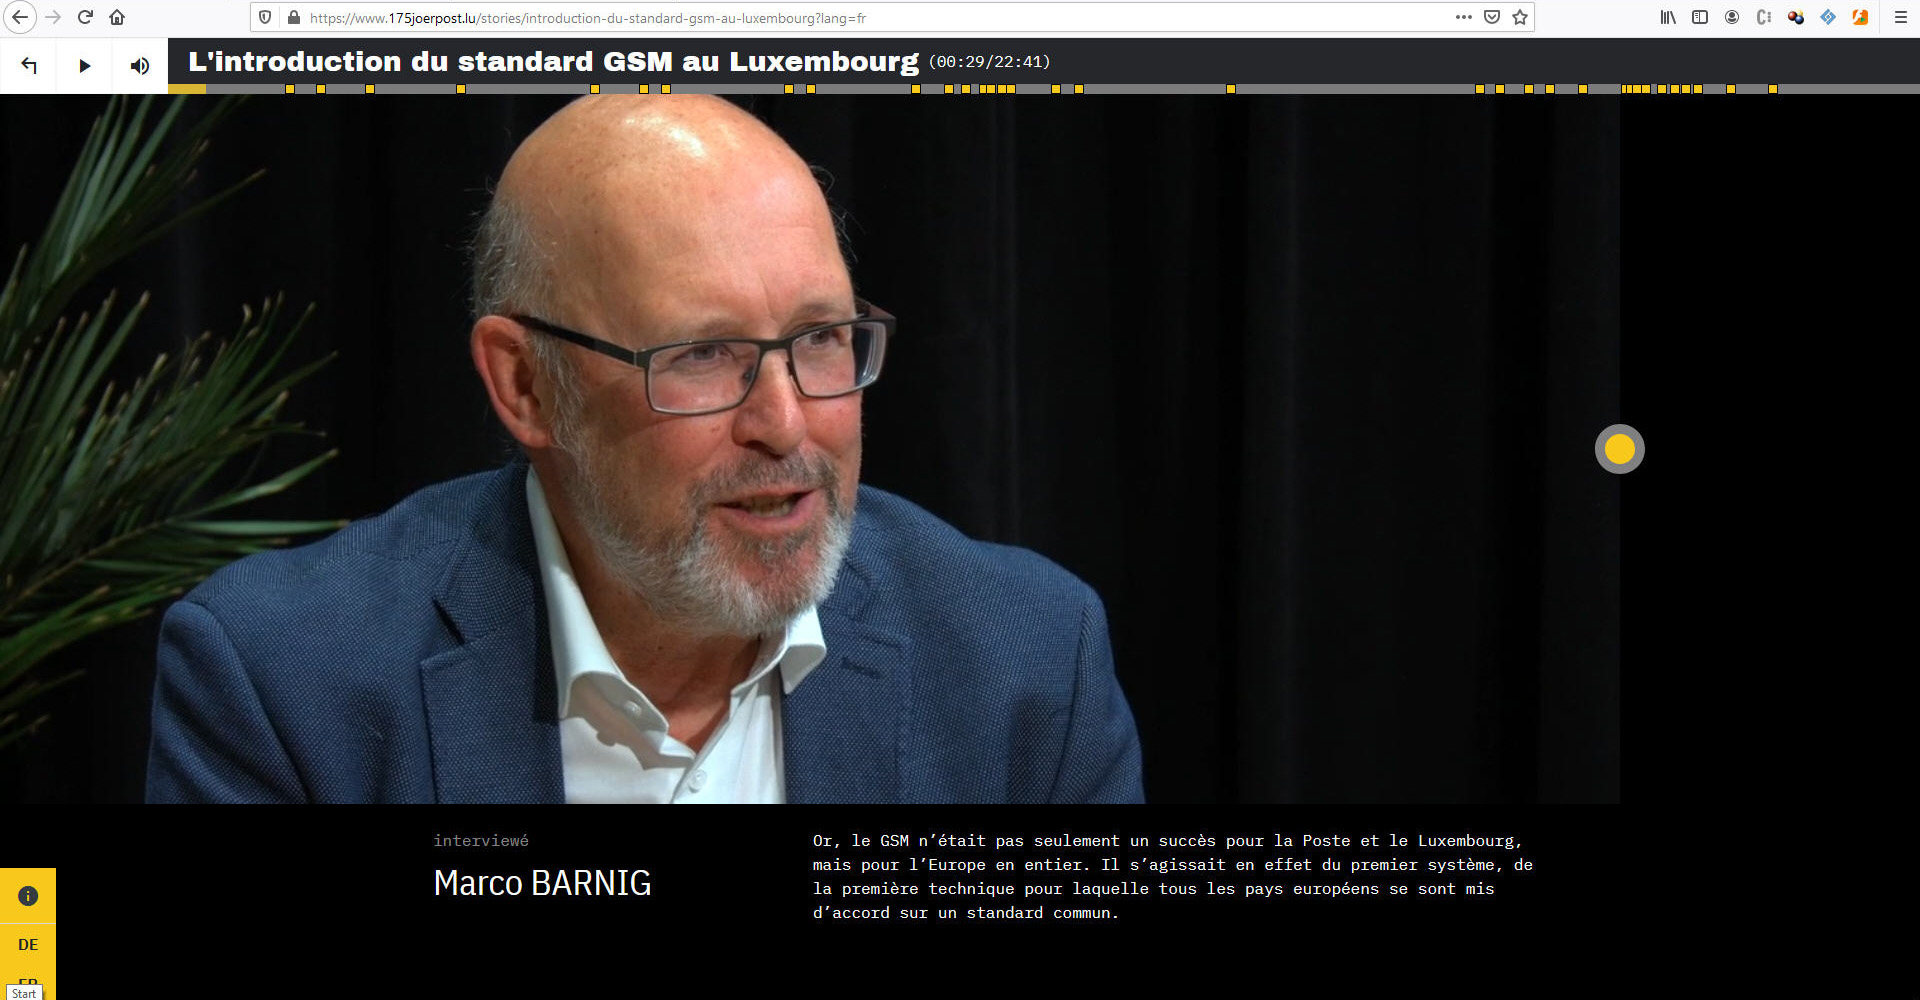Go to the browser home page
The image size is (1920, 1000).
click(117, 17)
